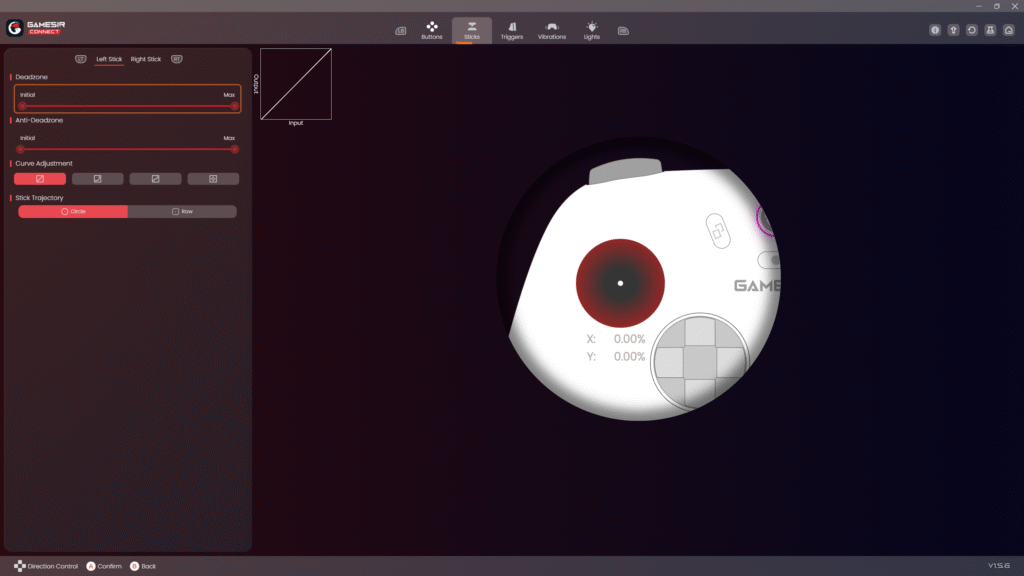Switch to the Left Stick tab

[x=109, y=59]
